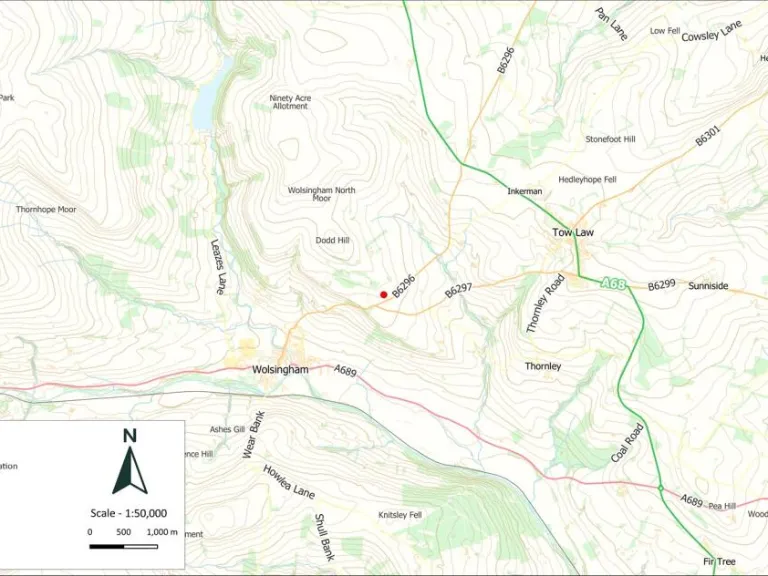Click the Inkerman place label

524,191
